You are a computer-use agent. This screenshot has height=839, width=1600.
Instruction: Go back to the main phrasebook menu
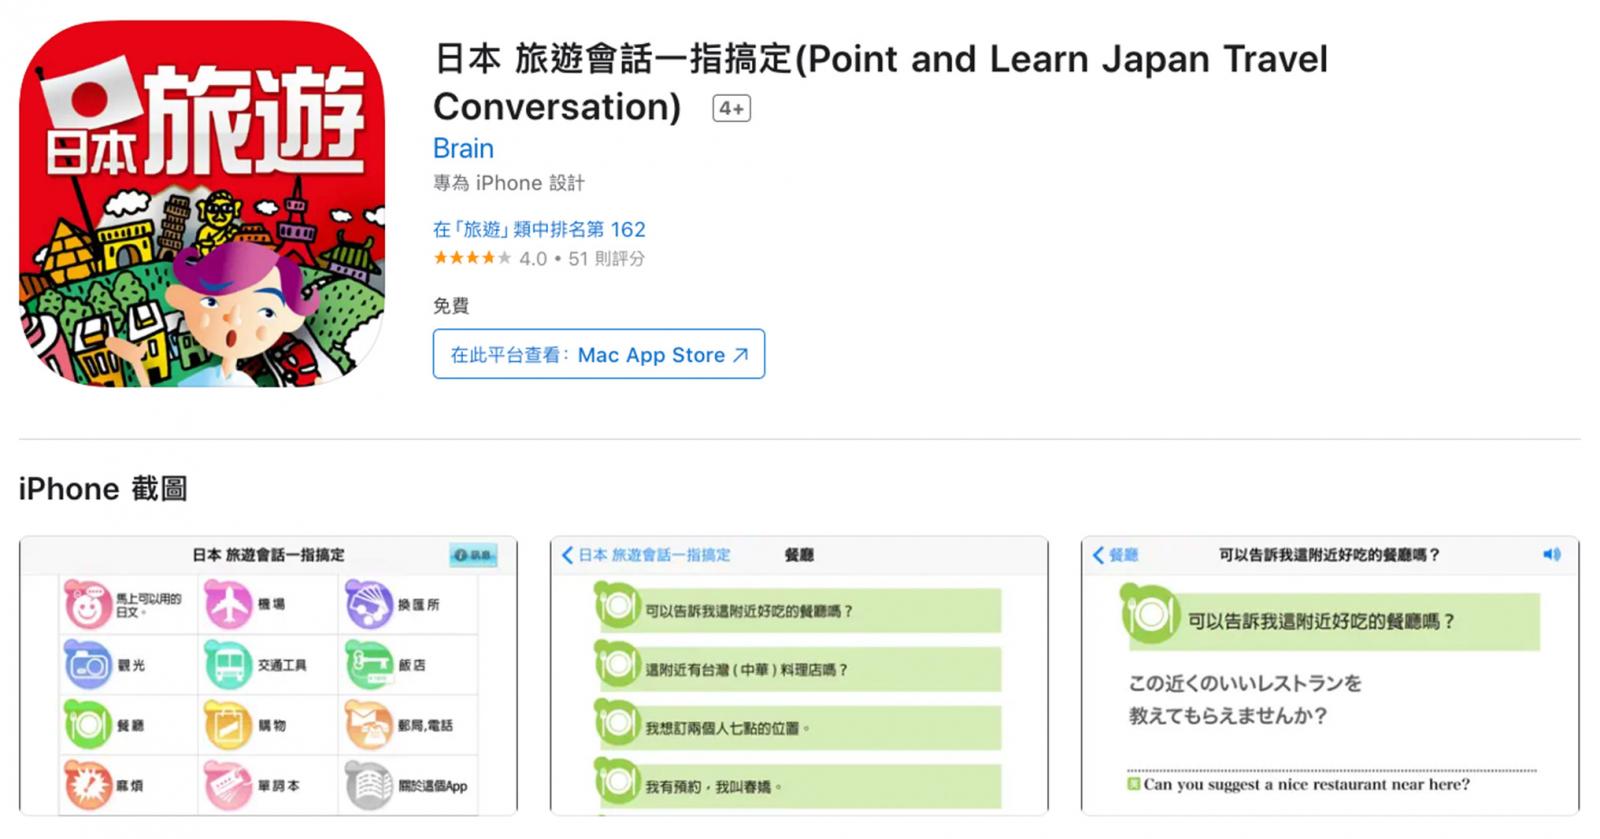click(x=646, y=554)
